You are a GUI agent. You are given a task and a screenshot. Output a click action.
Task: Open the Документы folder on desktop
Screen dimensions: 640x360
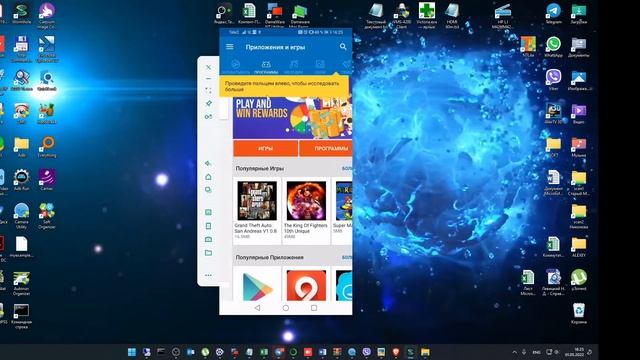[579, 47]
